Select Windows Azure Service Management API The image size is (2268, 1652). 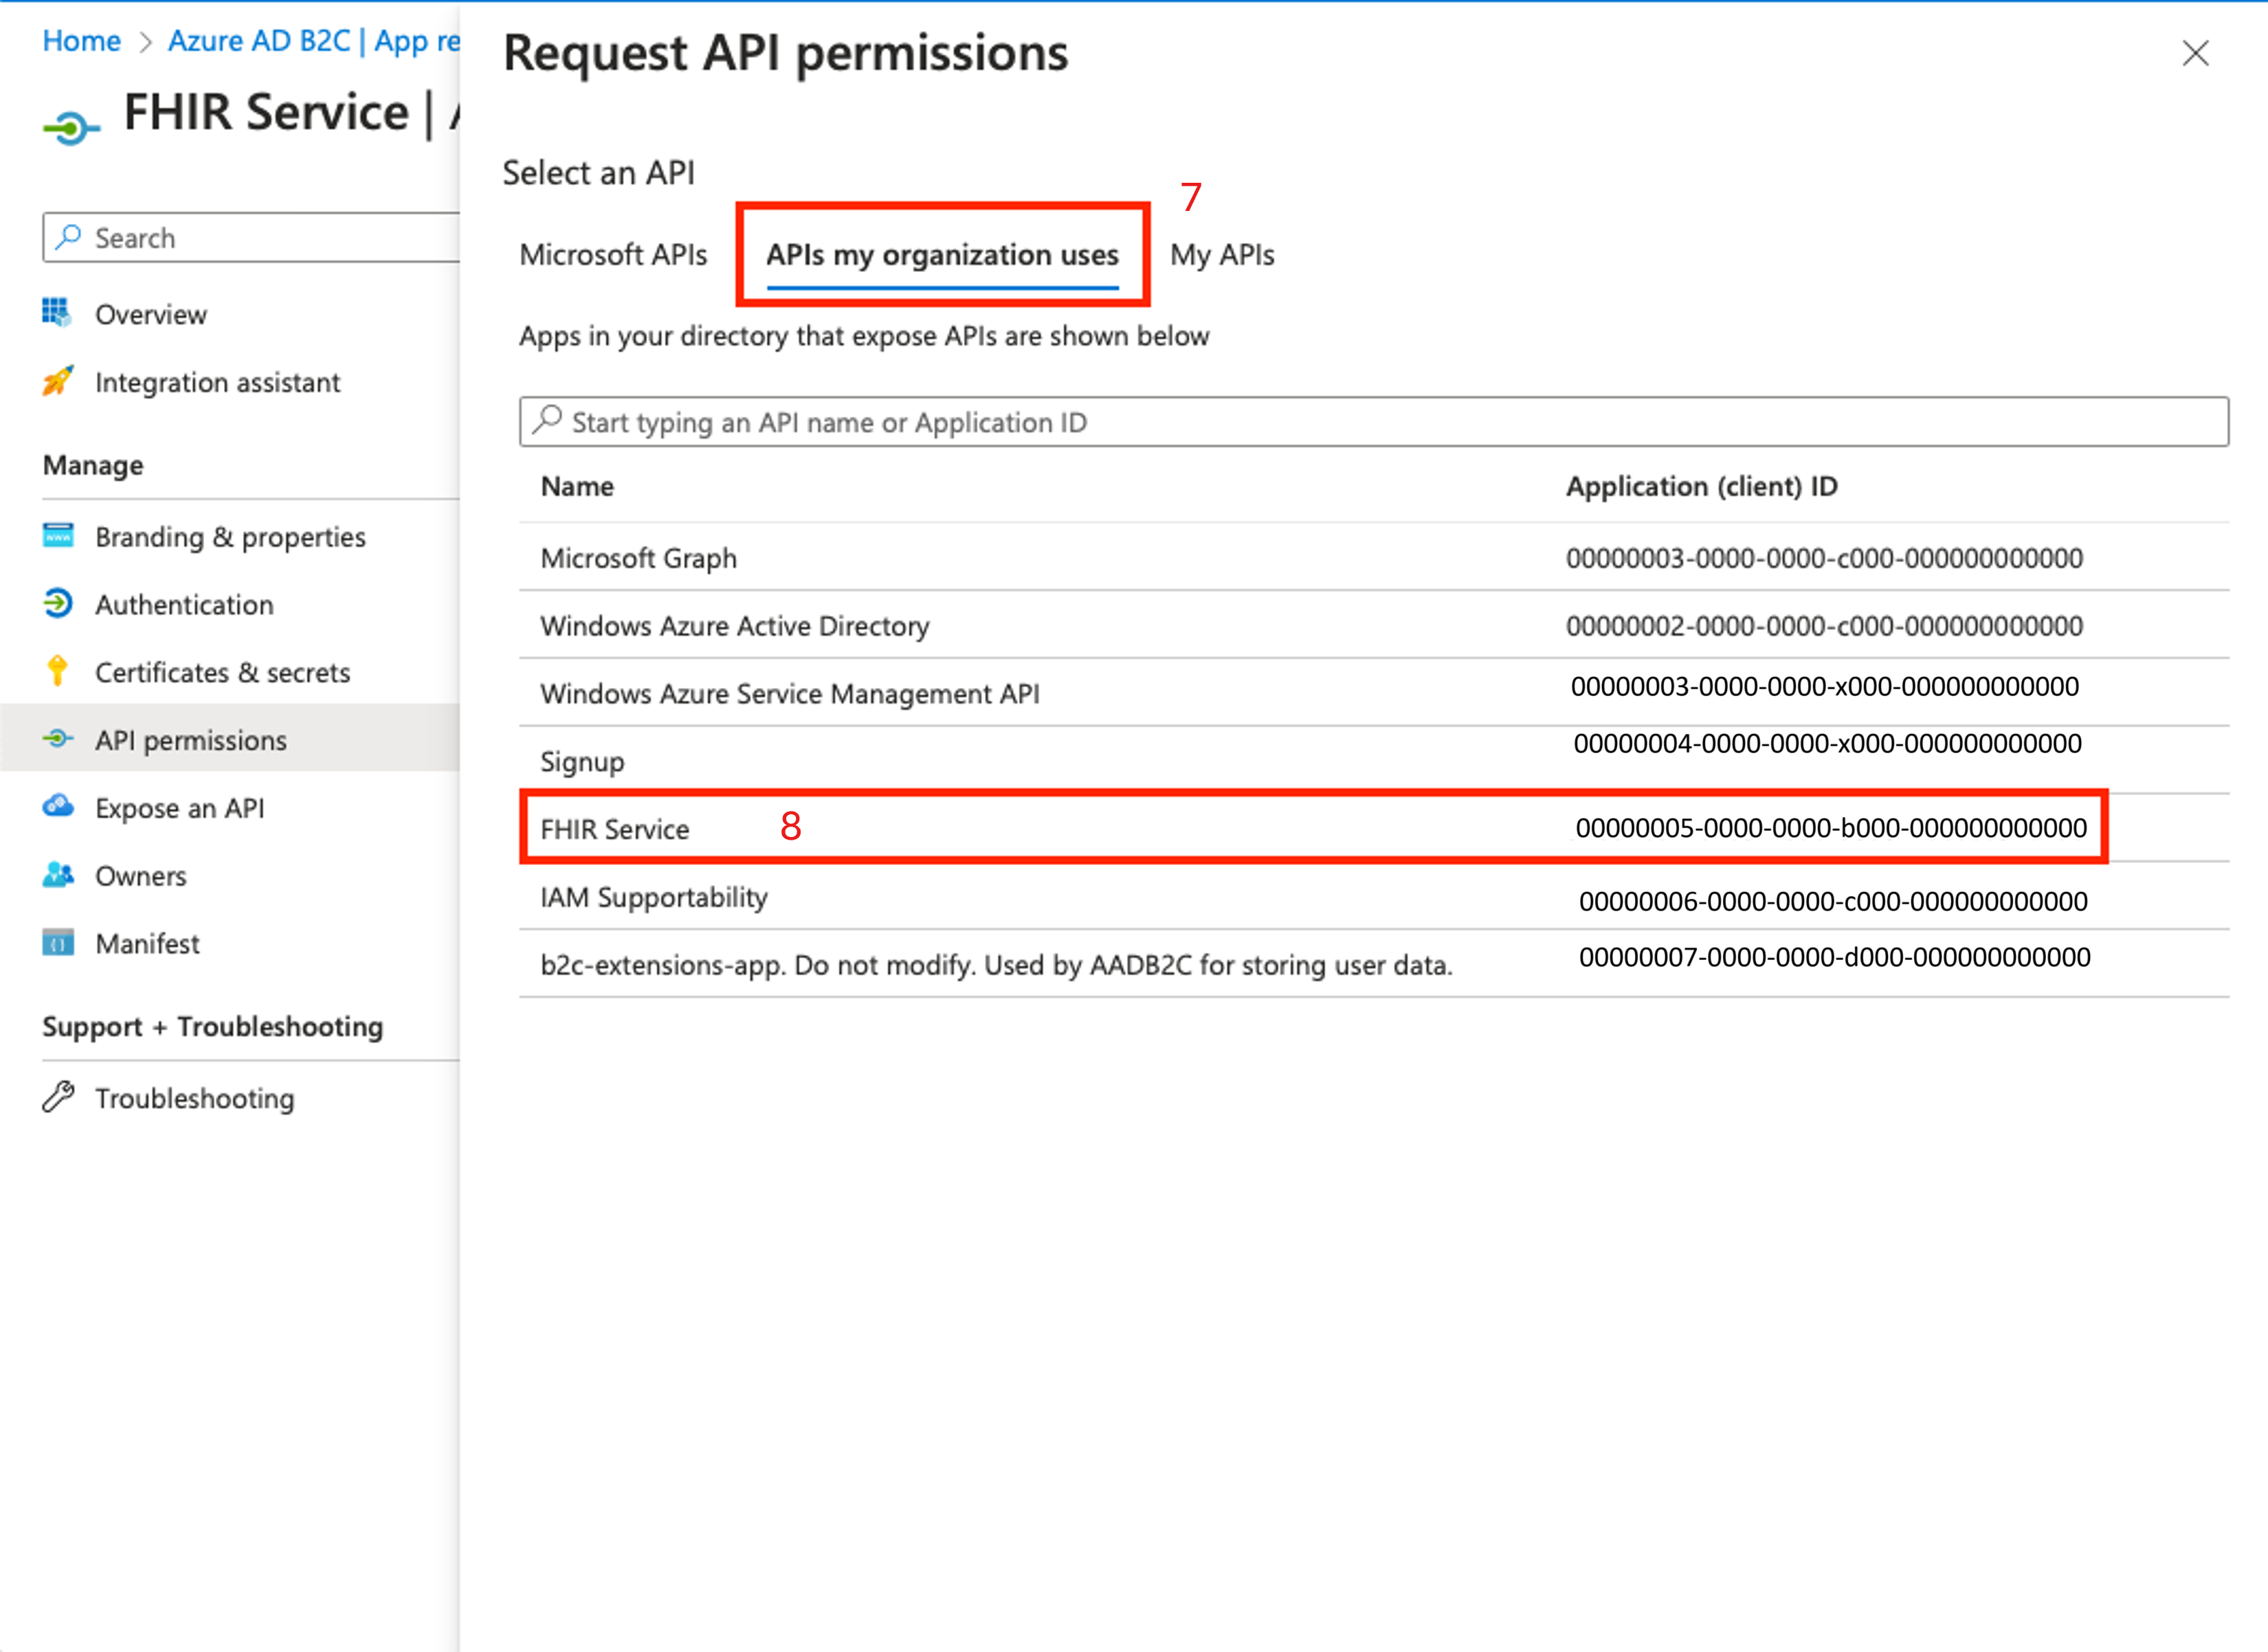point(789,693)
